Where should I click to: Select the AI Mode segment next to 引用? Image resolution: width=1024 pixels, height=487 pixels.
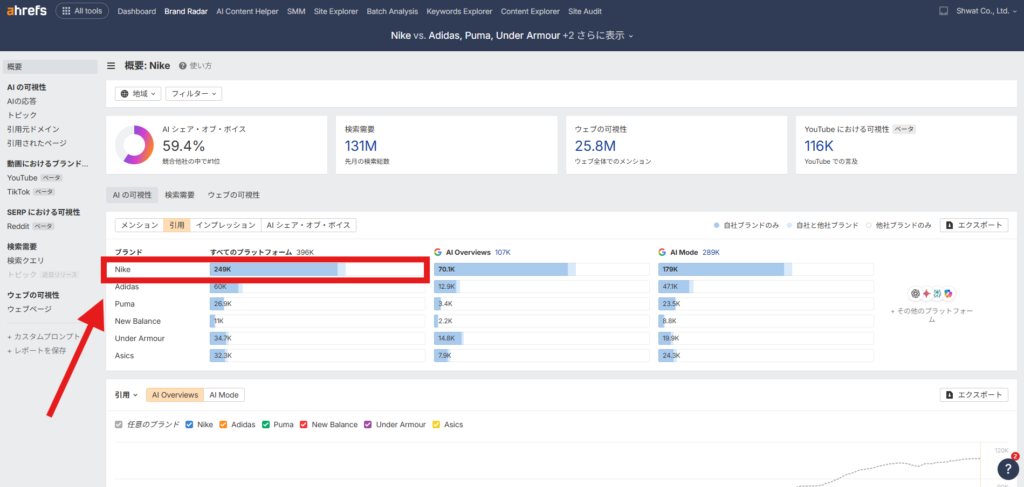[224, 395]
